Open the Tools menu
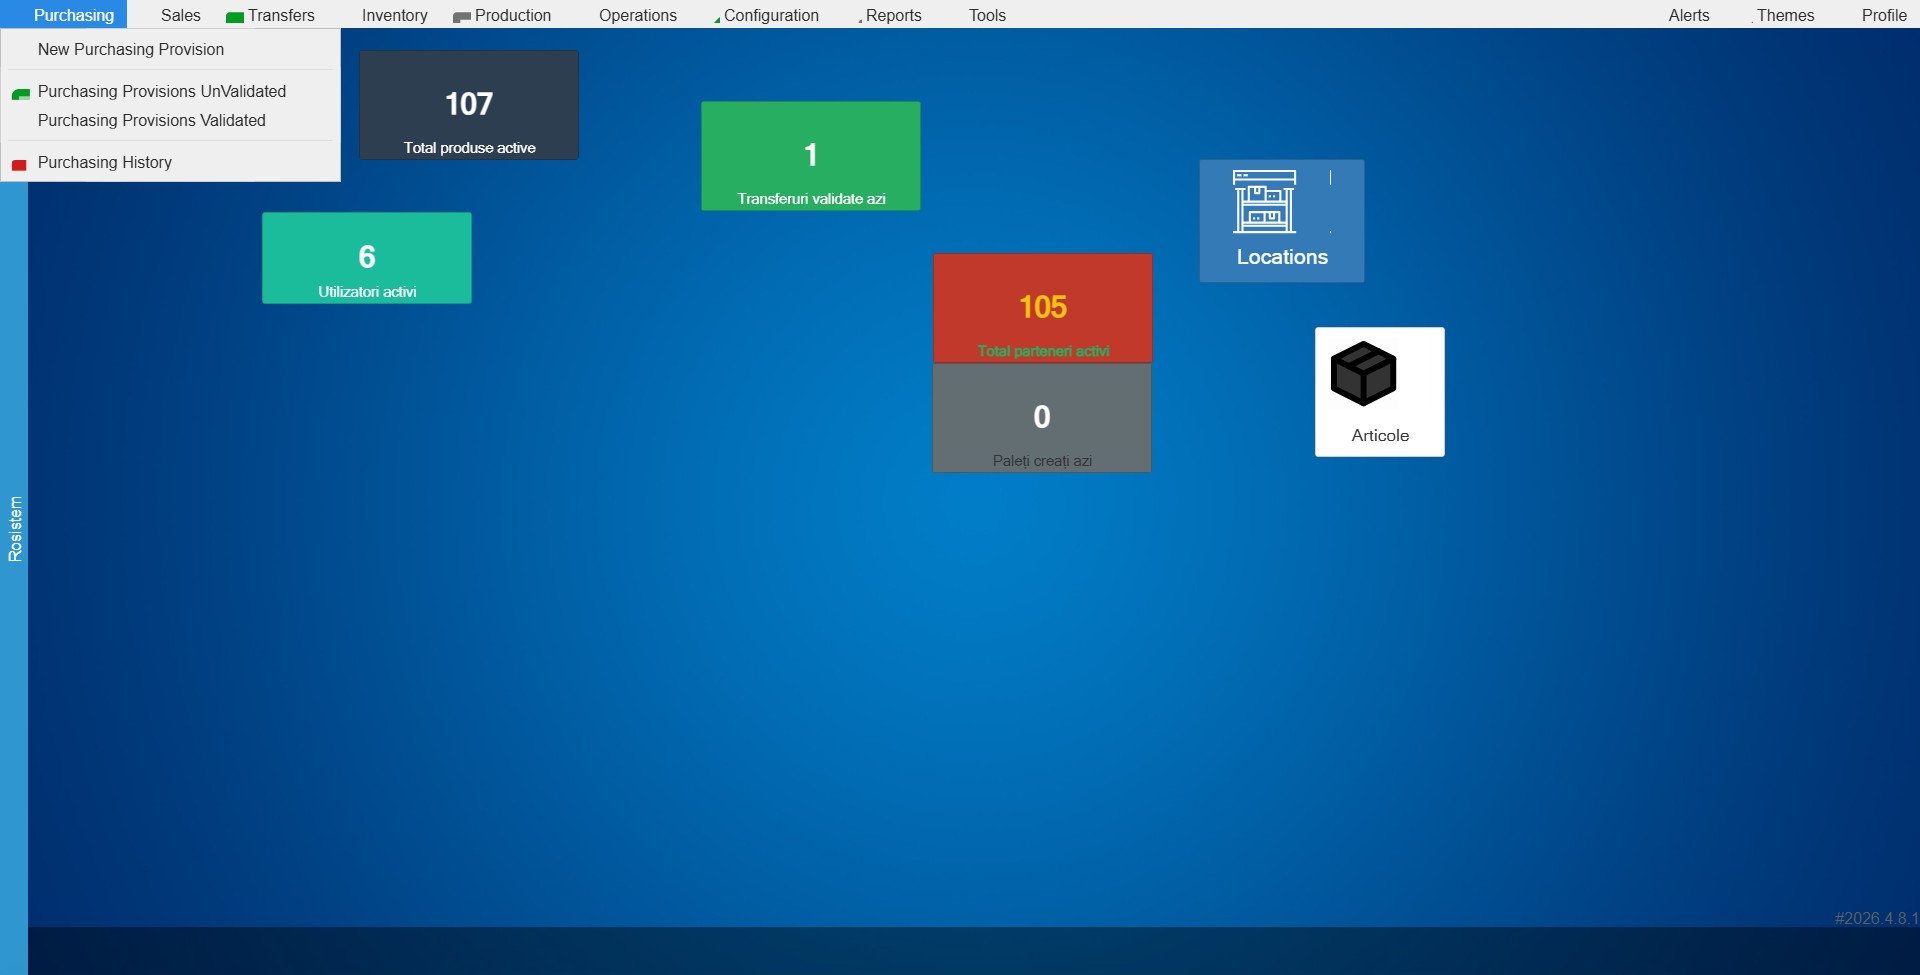 [x=987, y=15]
